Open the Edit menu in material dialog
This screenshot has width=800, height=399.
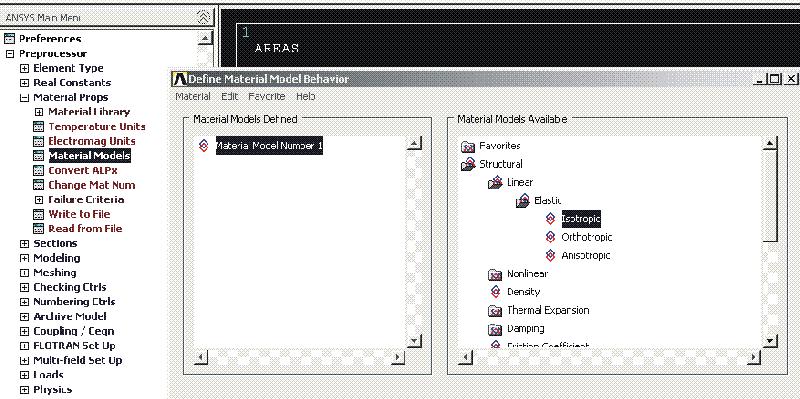tap(230, 96)
